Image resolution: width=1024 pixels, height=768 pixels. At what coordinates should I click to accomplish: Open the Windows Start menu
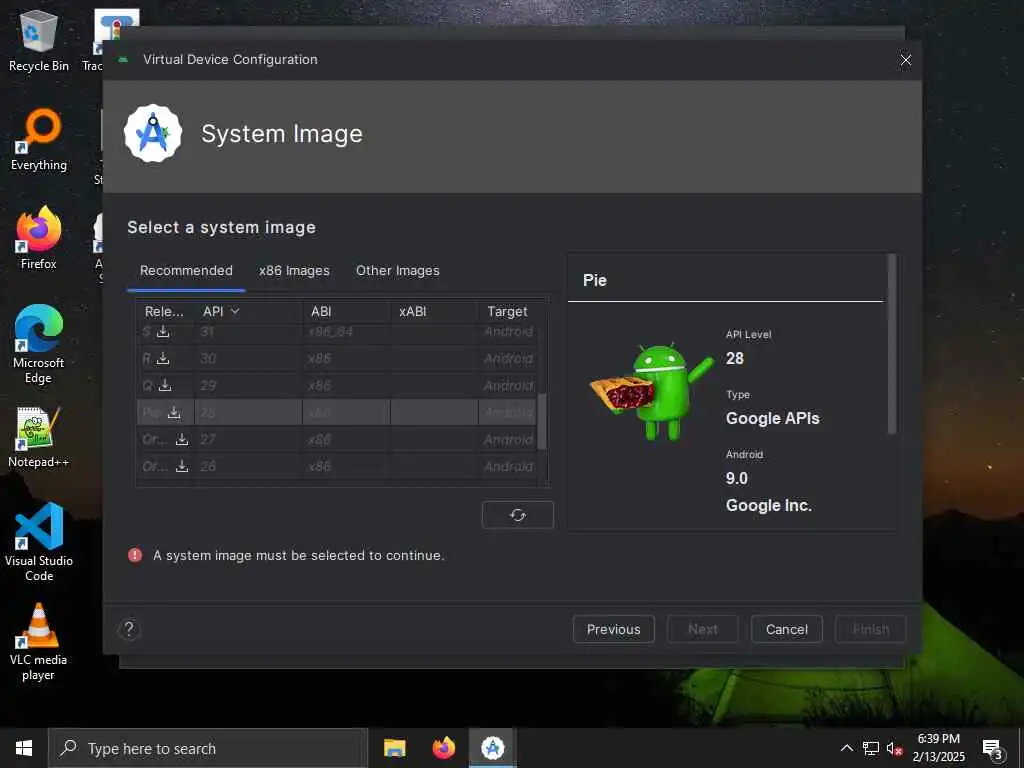coord(24,748)
